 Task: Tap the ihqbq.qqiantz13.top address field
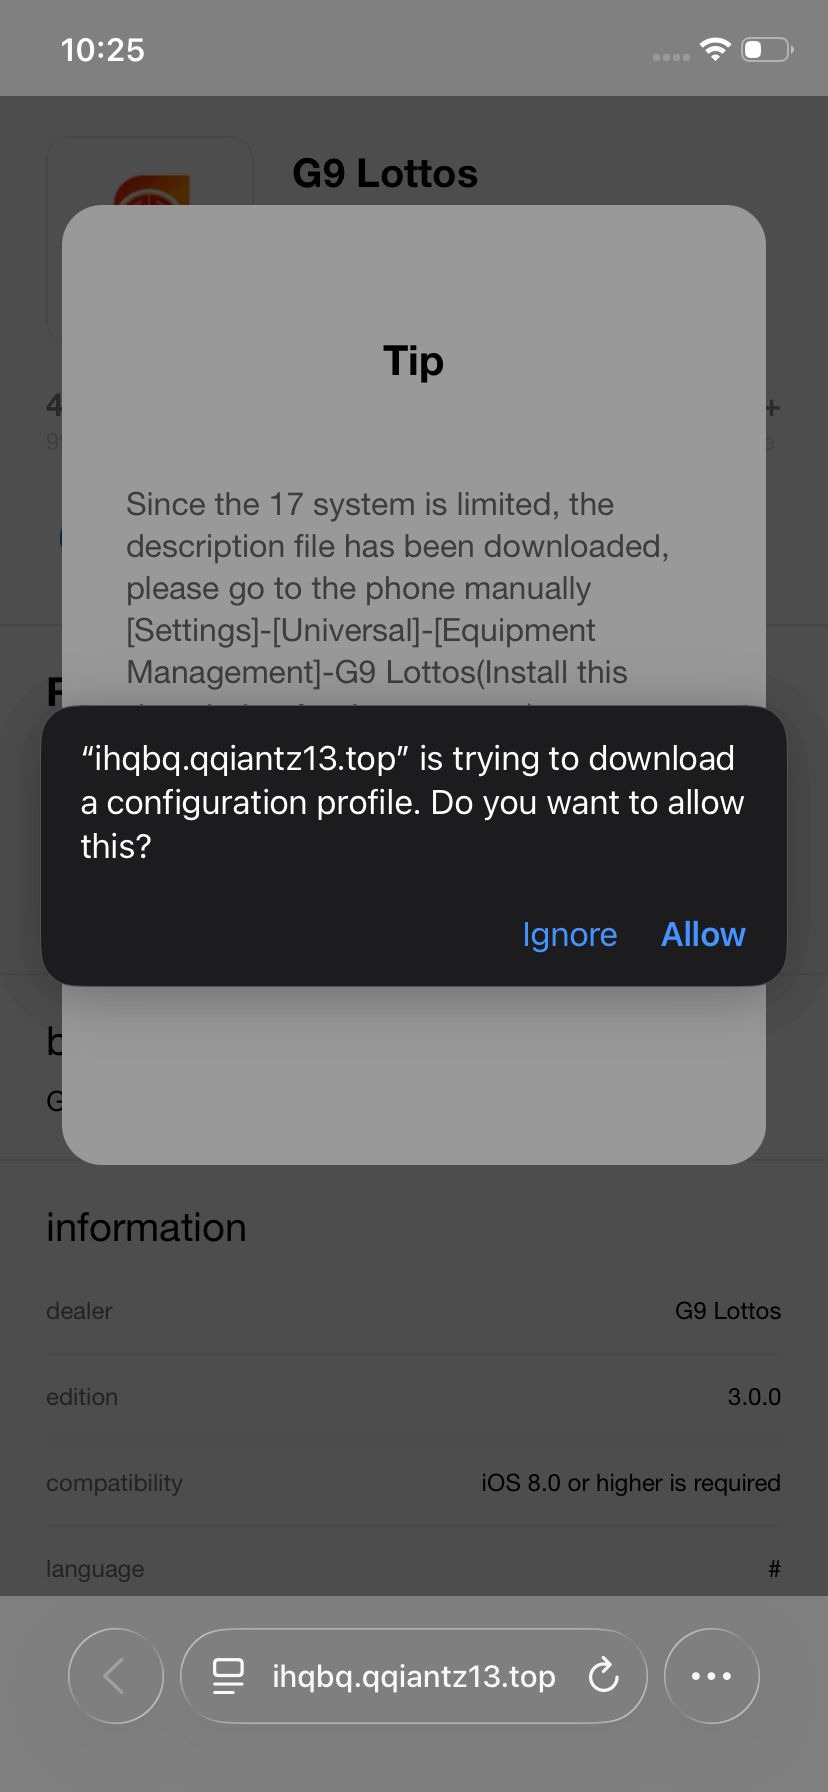tap(414, 1676)
